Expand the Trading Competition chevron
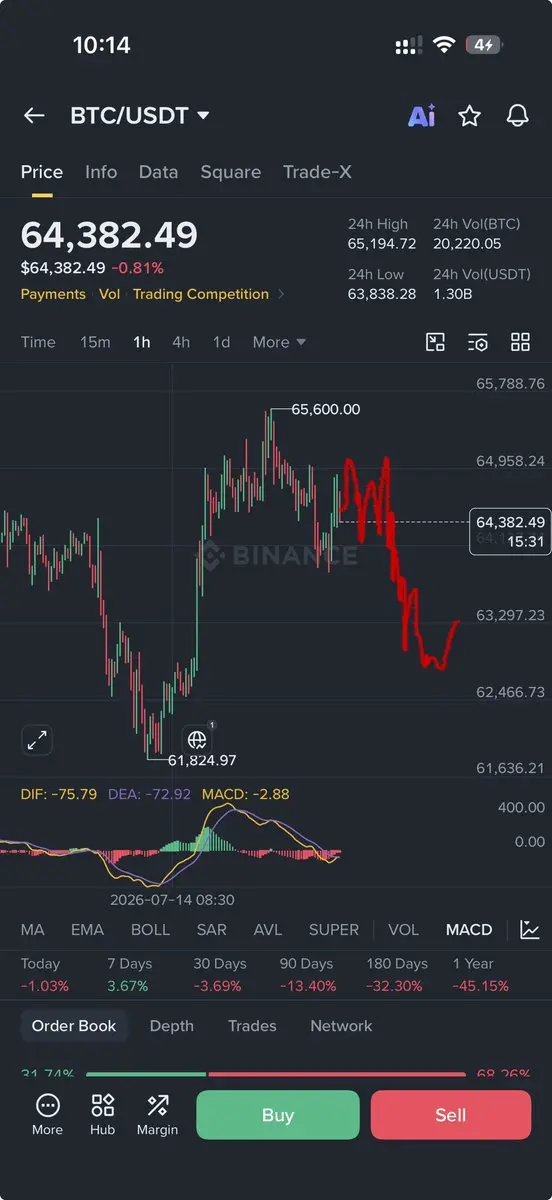The height and width of the screenshot is (1200, 552). (x=281, y=294)
